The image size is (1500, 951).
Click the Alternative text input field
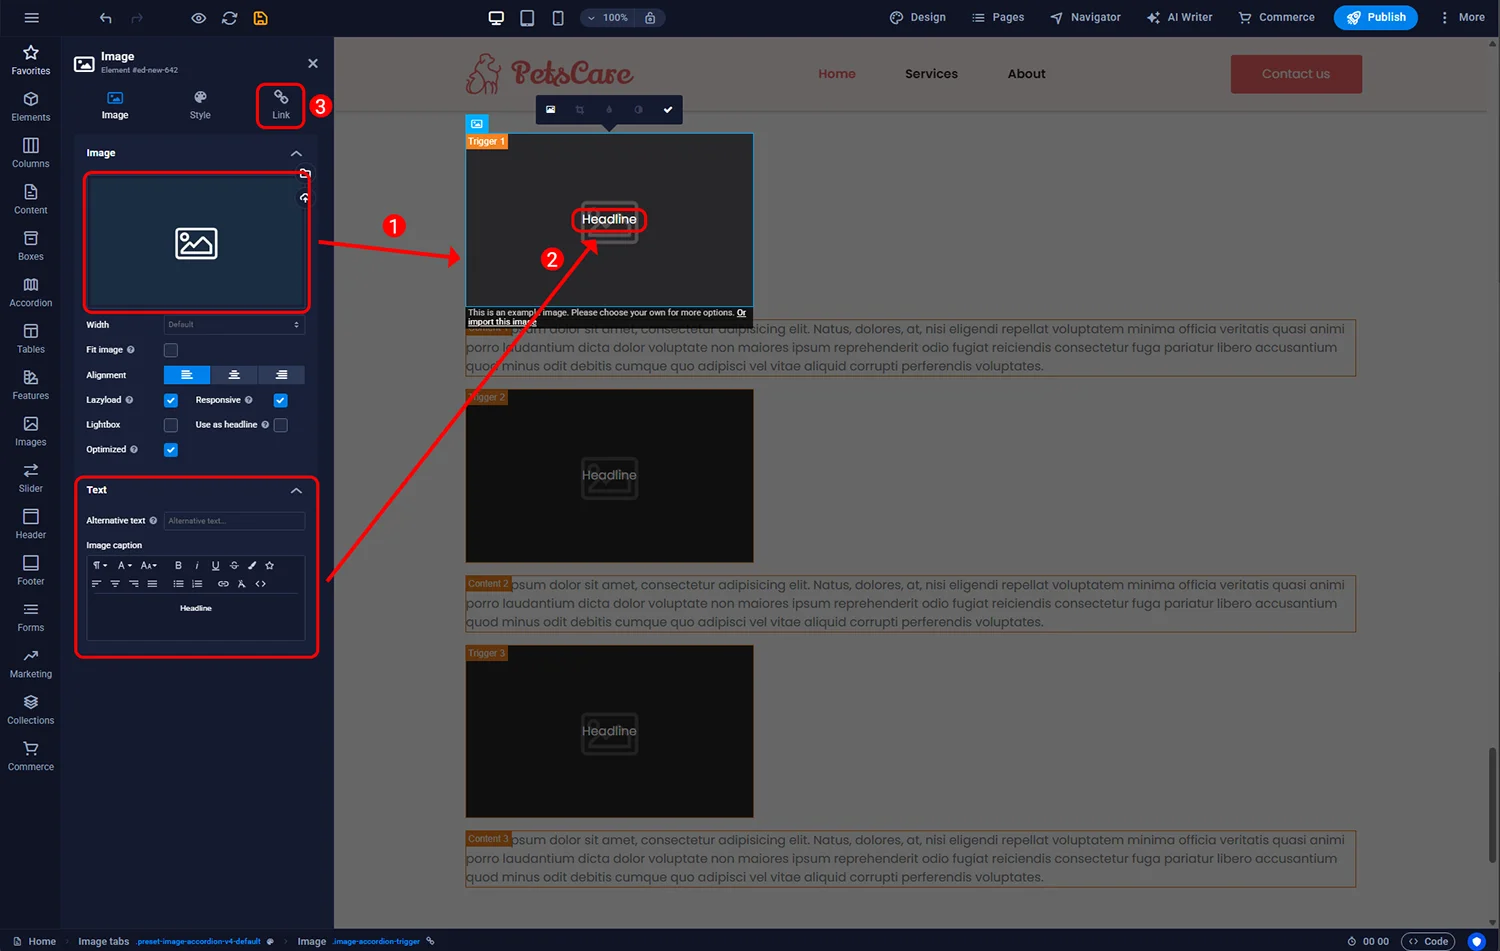coord(234,521)
